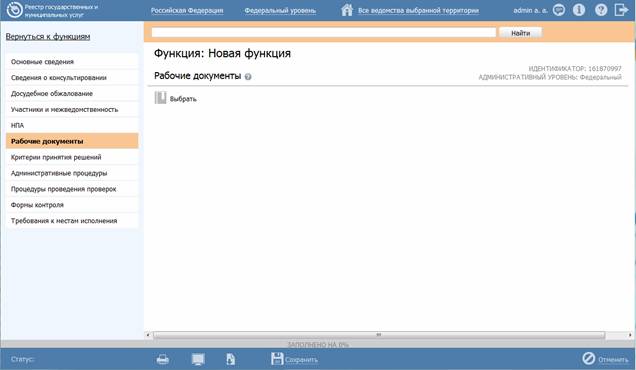This screenshot has height=370, width=636.
Task: Click the search input field
Action: tap(324, 33)
